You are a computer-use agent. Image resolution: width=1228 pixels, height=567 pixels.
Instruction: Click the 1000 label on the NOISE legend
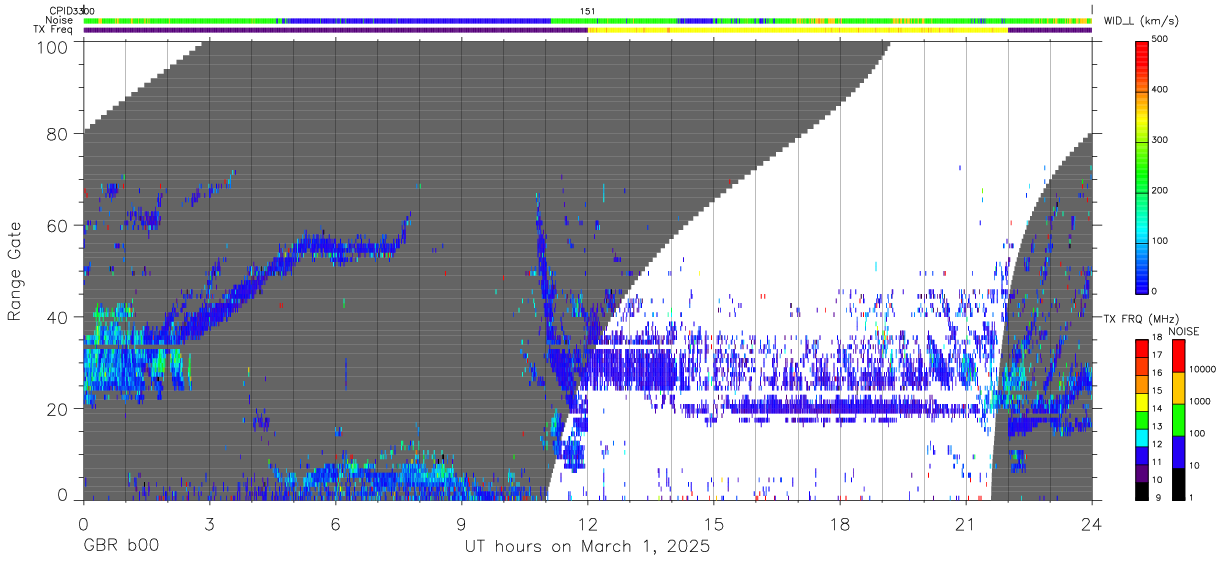(x=1200, y=402)
